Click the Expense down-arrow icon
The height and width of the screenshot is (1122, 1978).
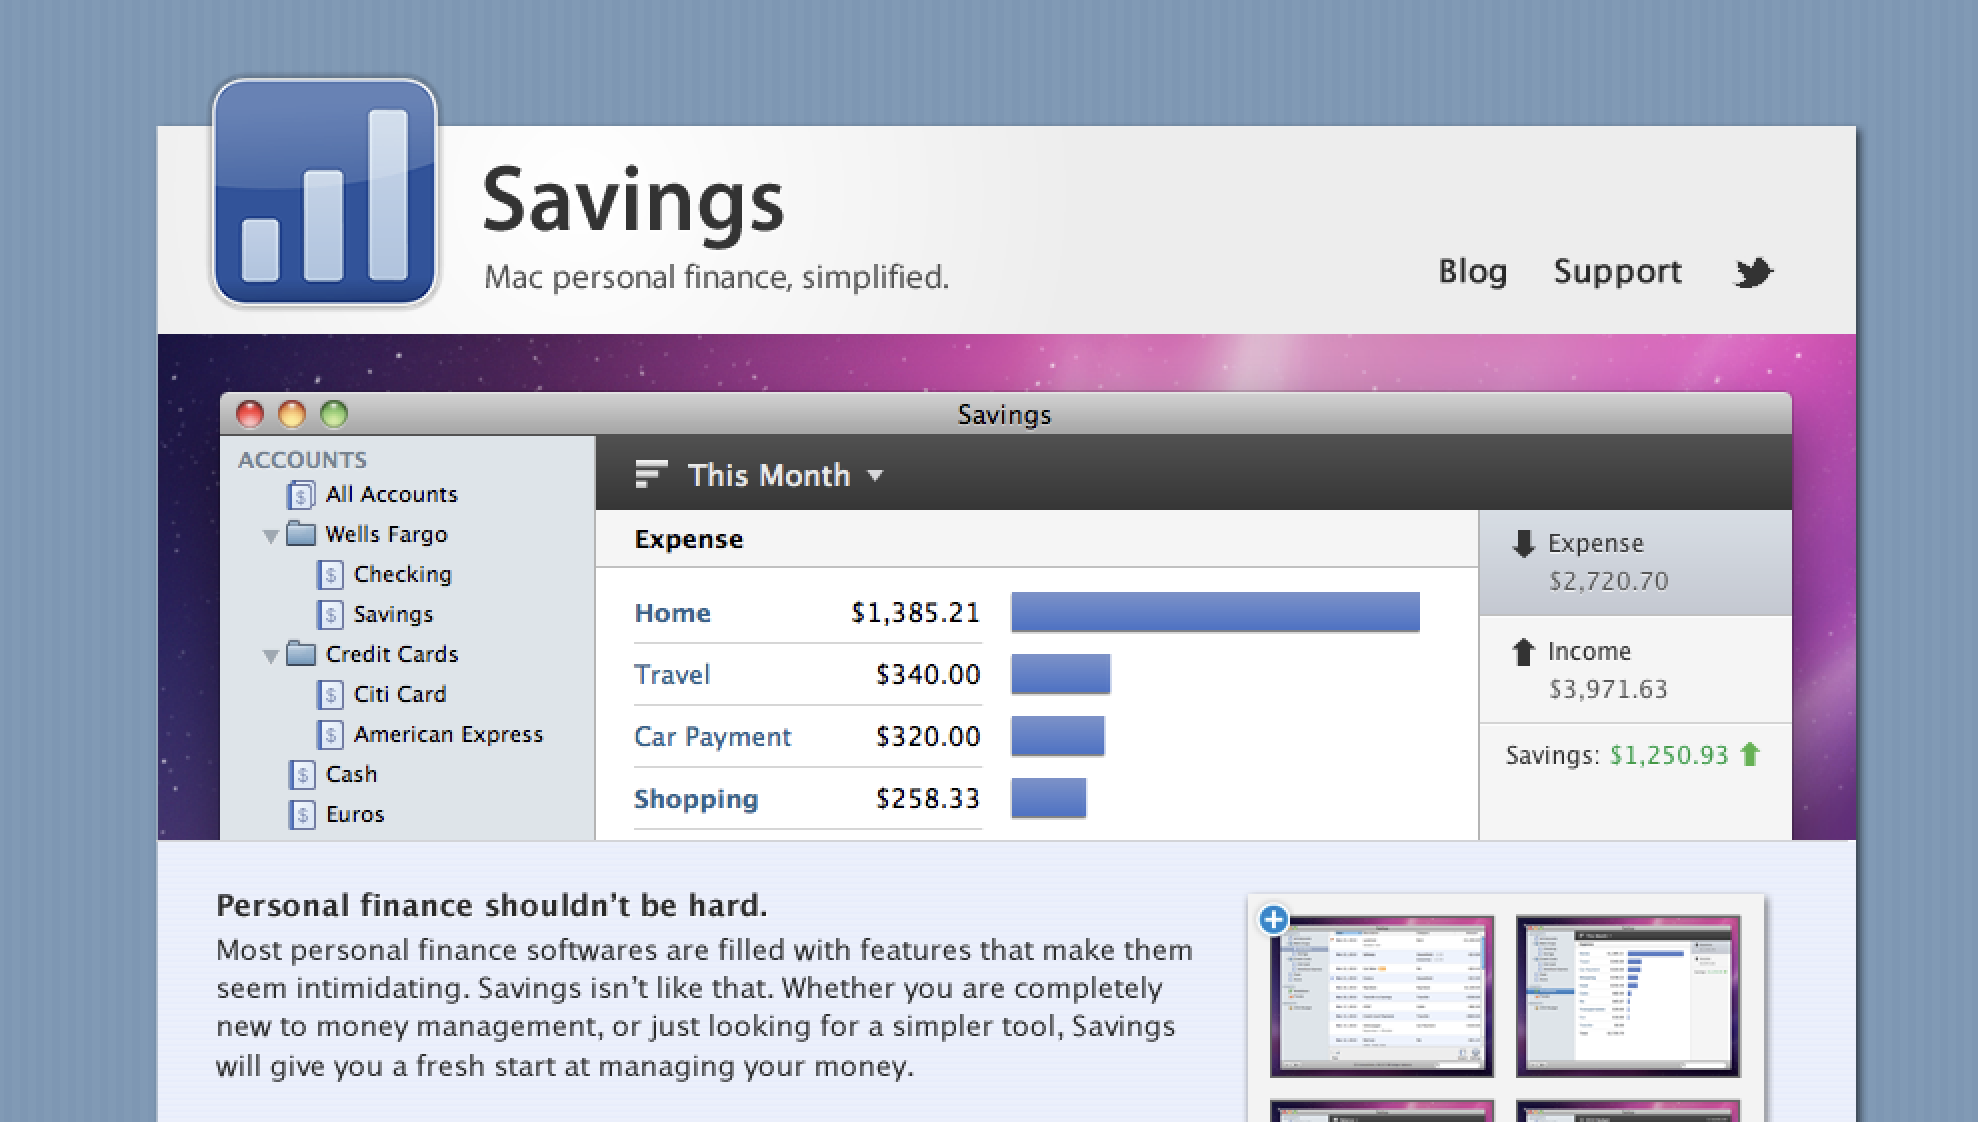[x=1523, y=543]
